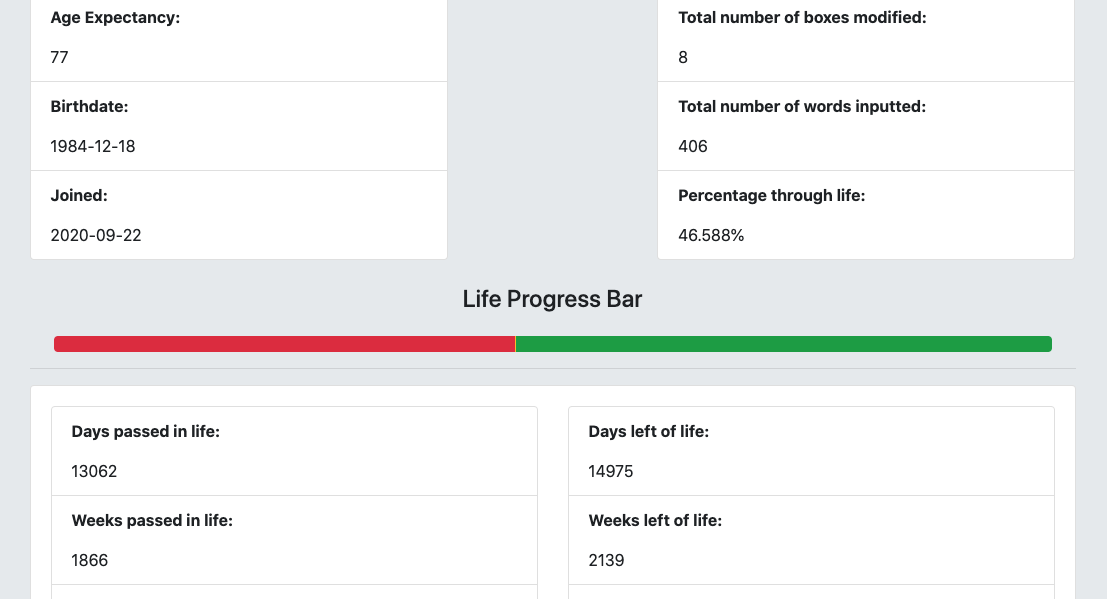Click the "Birthdate:" label
Screen dimensions: 1107x599
click(x=89, y=107)
